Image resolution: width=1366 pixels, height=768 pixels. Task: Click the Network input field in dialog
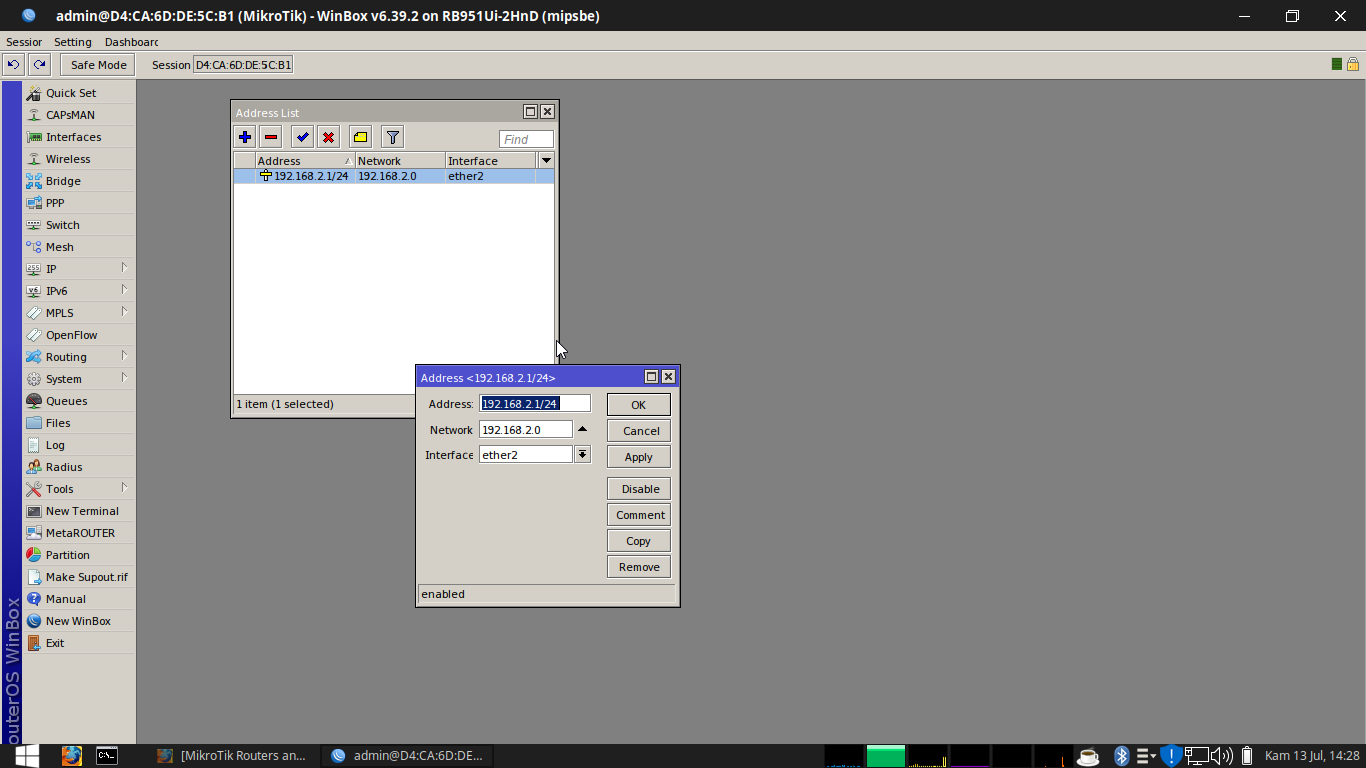[526, 430]
